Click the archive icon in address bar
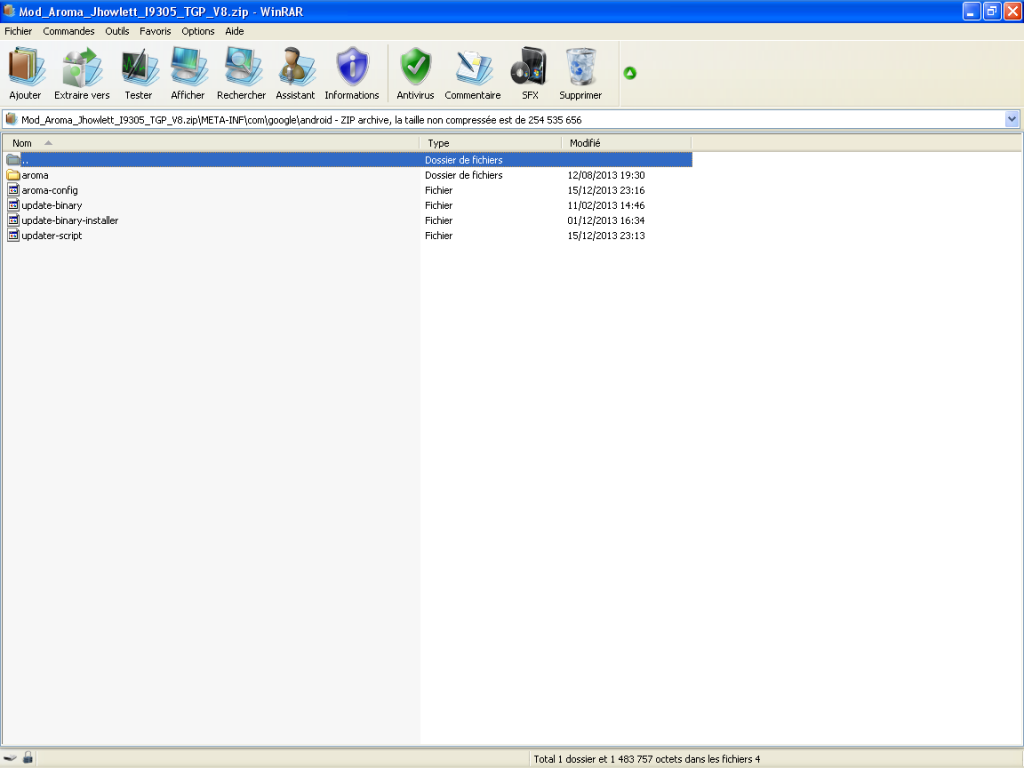 (x=11, y=120)
